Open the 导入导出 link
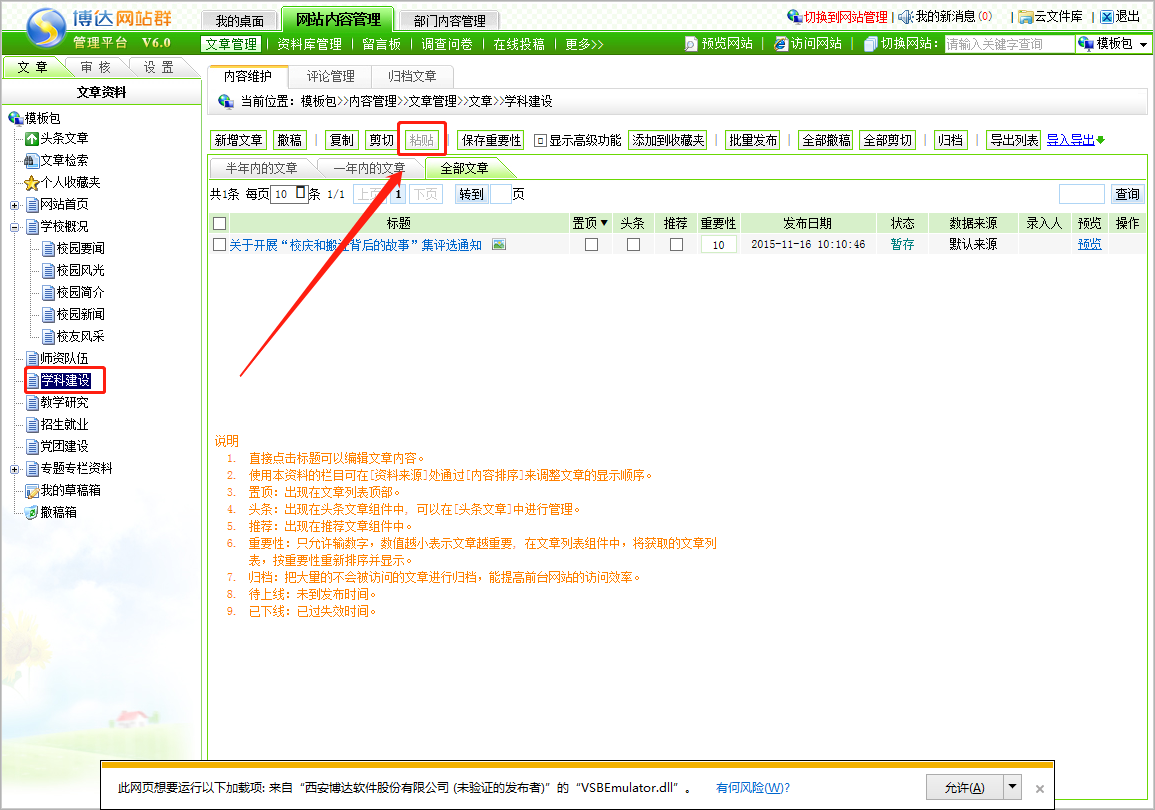 pos(1070,140)
